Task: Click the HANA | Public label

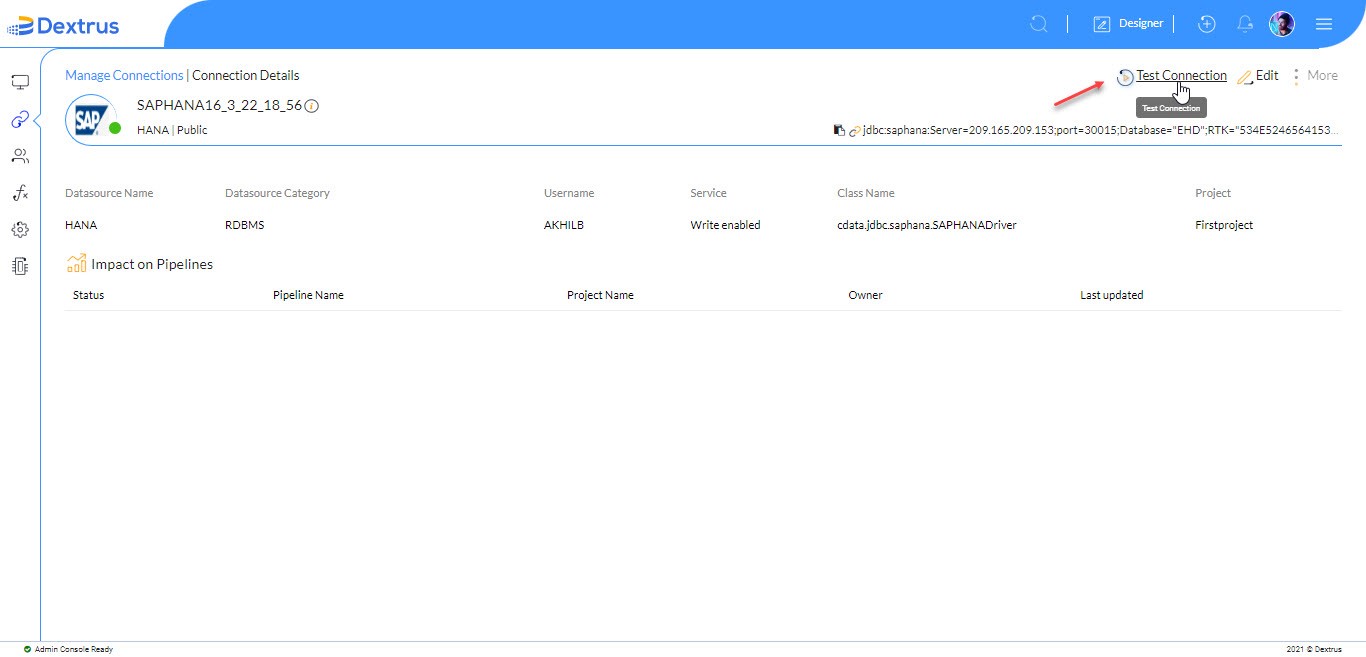Action: click(172, 130)
